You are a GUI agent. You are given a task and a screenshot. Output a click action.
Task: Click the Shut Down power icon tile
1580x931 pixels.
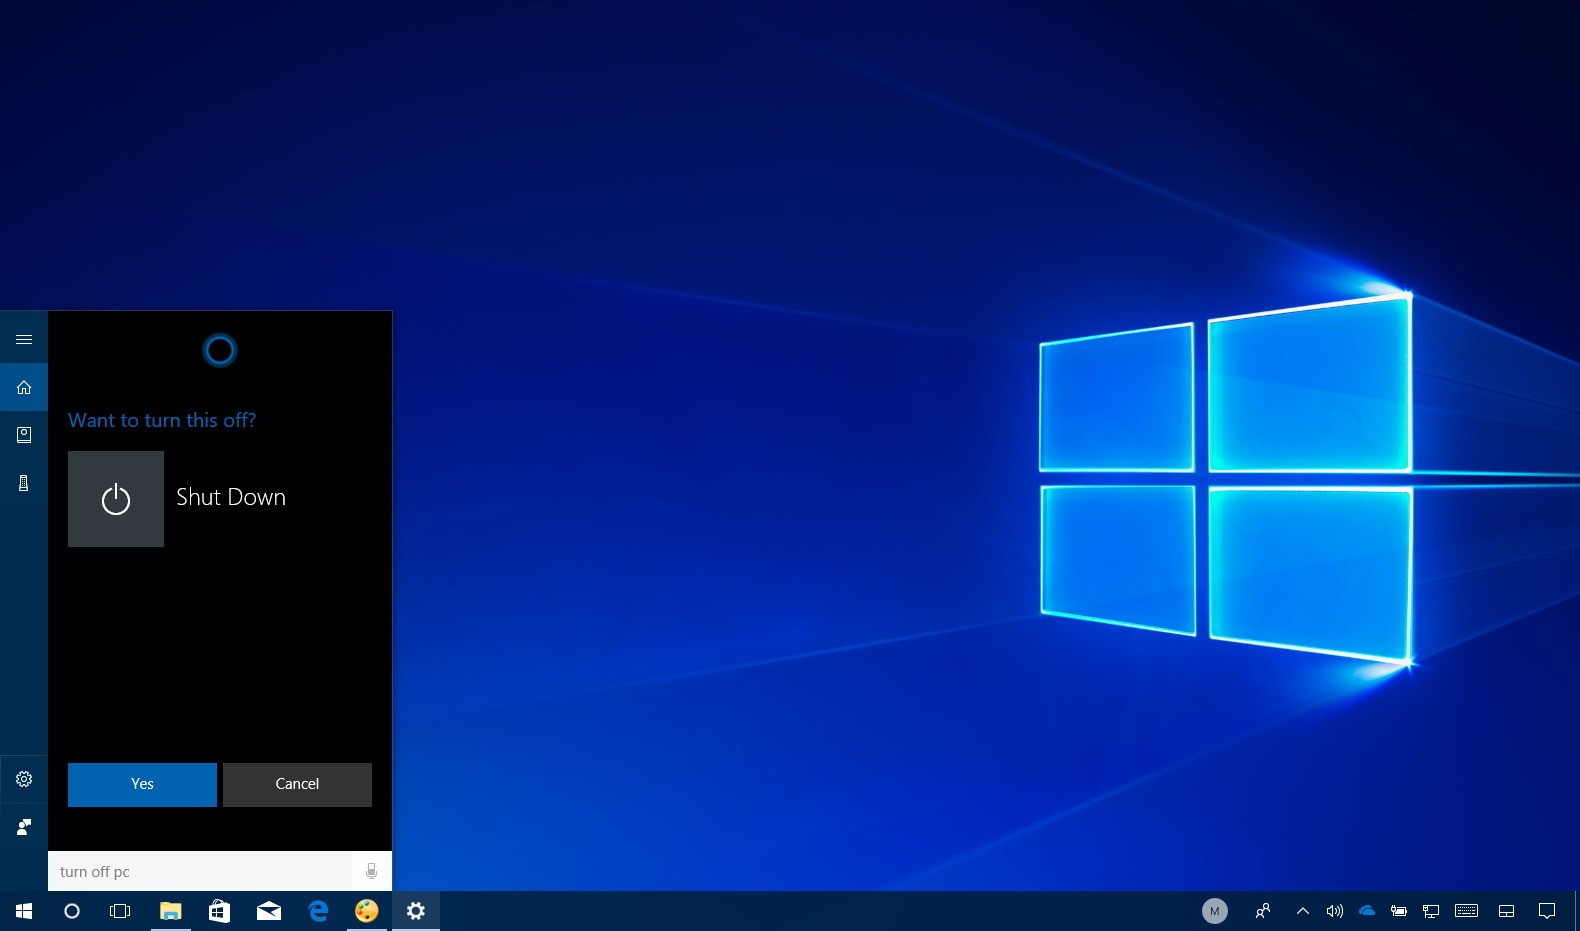(116, 499)
